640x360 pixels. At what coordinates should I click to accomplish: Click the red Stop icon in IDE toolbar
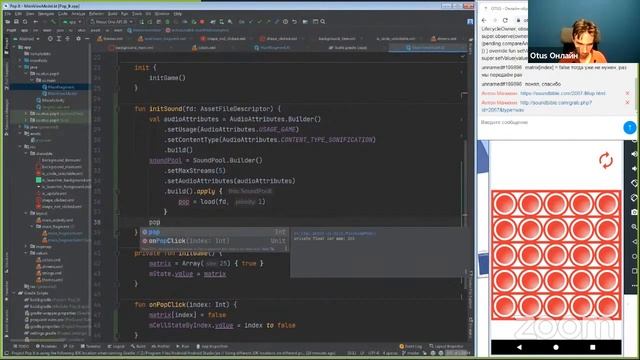point(202,22)
